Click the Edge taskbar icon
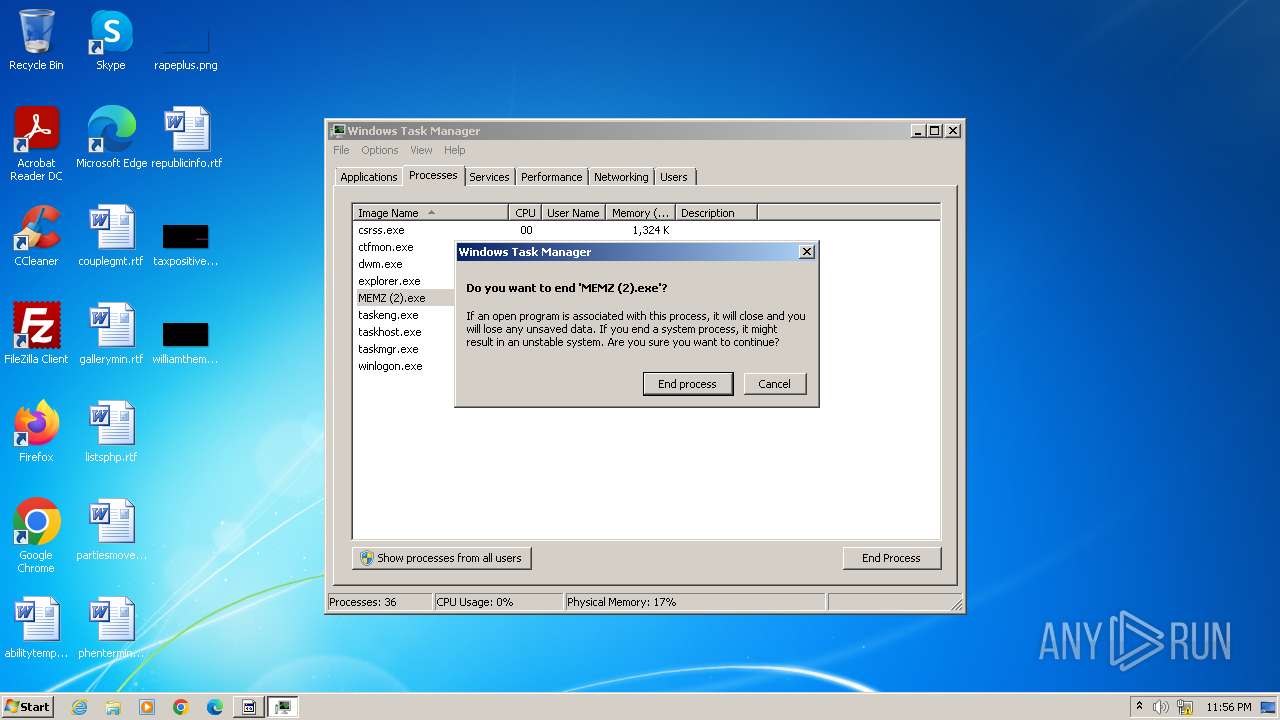The width and height of the screenshot is (1280, 720). pyautogui.click(x=215, y=707)
